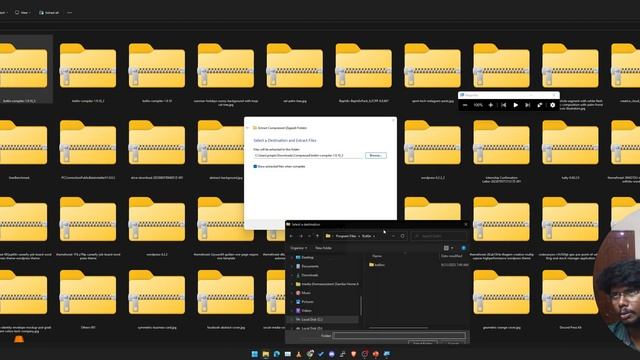Select the kotlinc folder in file list
This screenshot has width=640, height=360.
click(377, 265)
